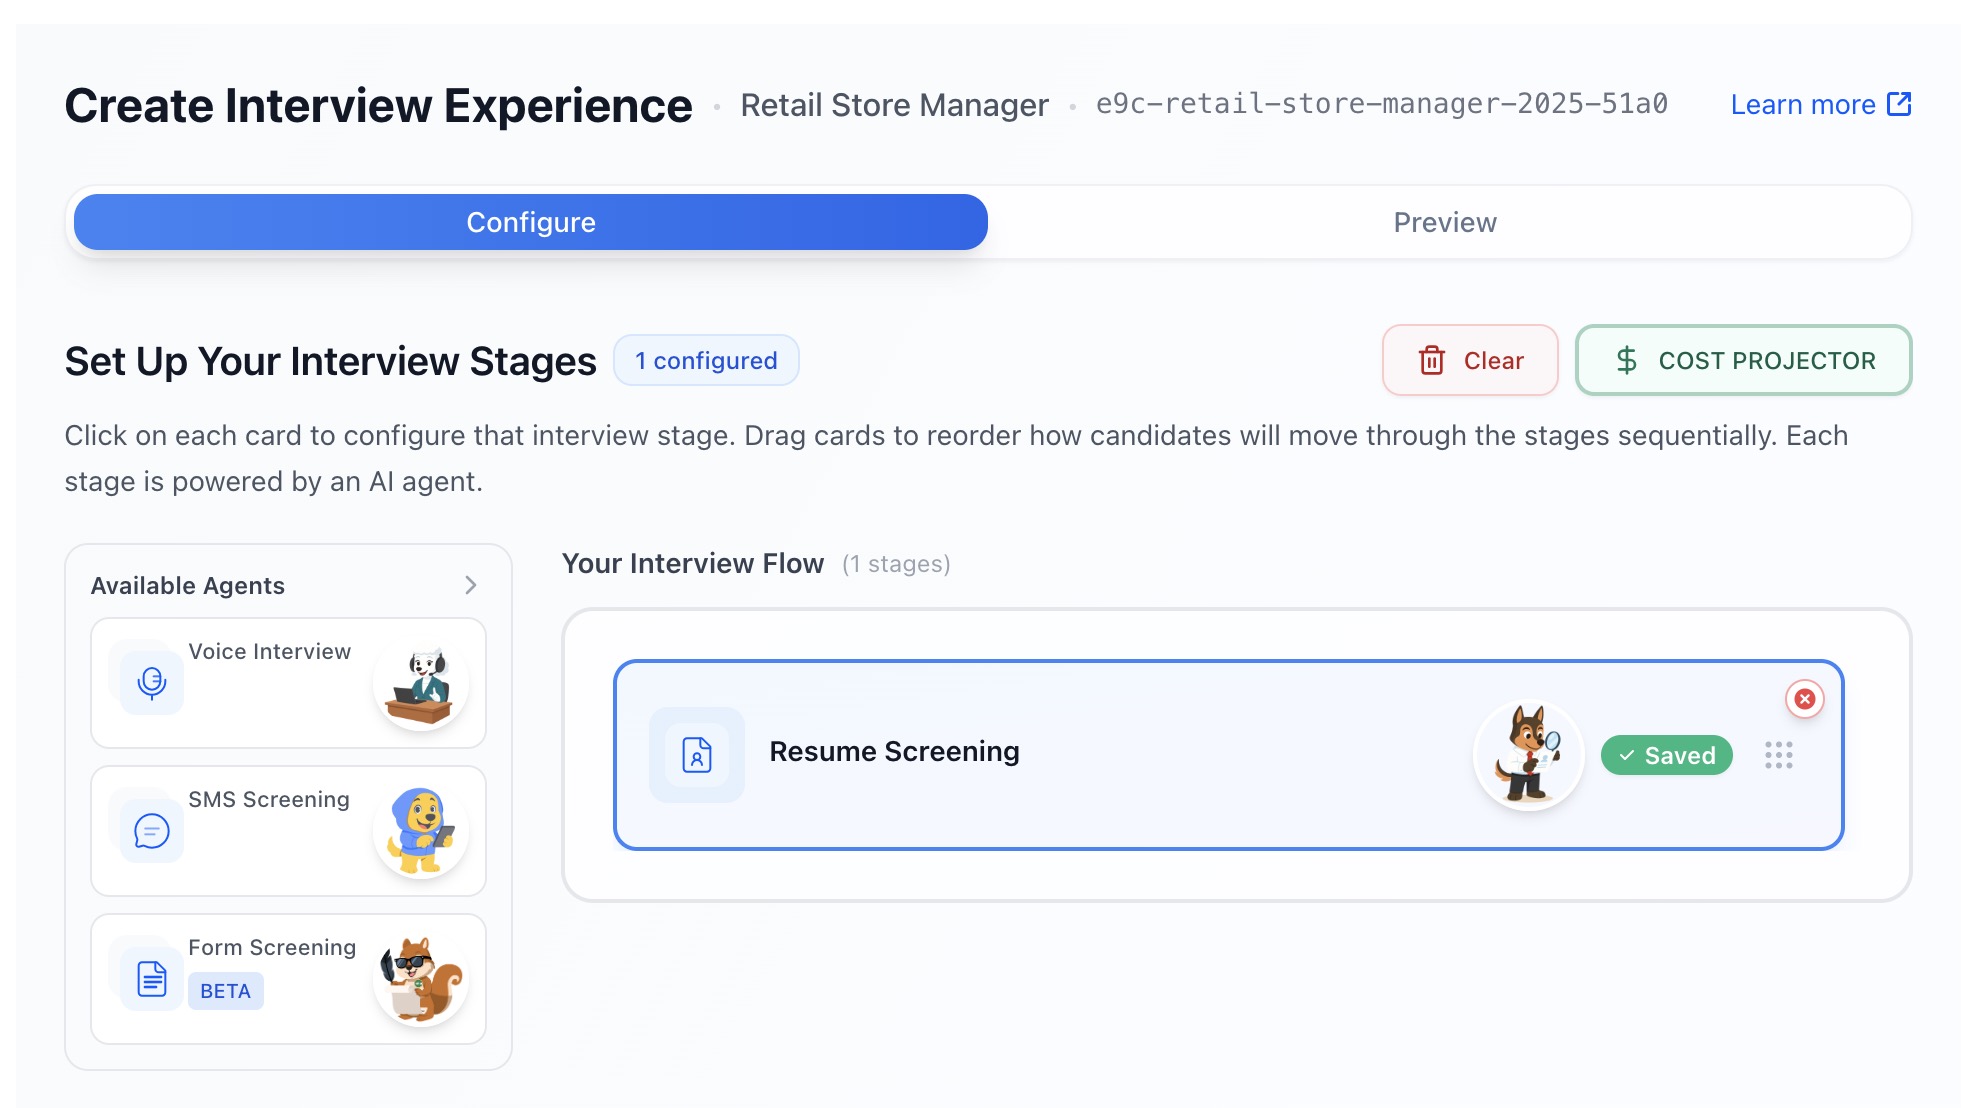Image resolution: width=1980 pixels, height=1108 pixels.
Task: Click the SMS Screening chat bubble icon
Action: (x=152, y=830)
